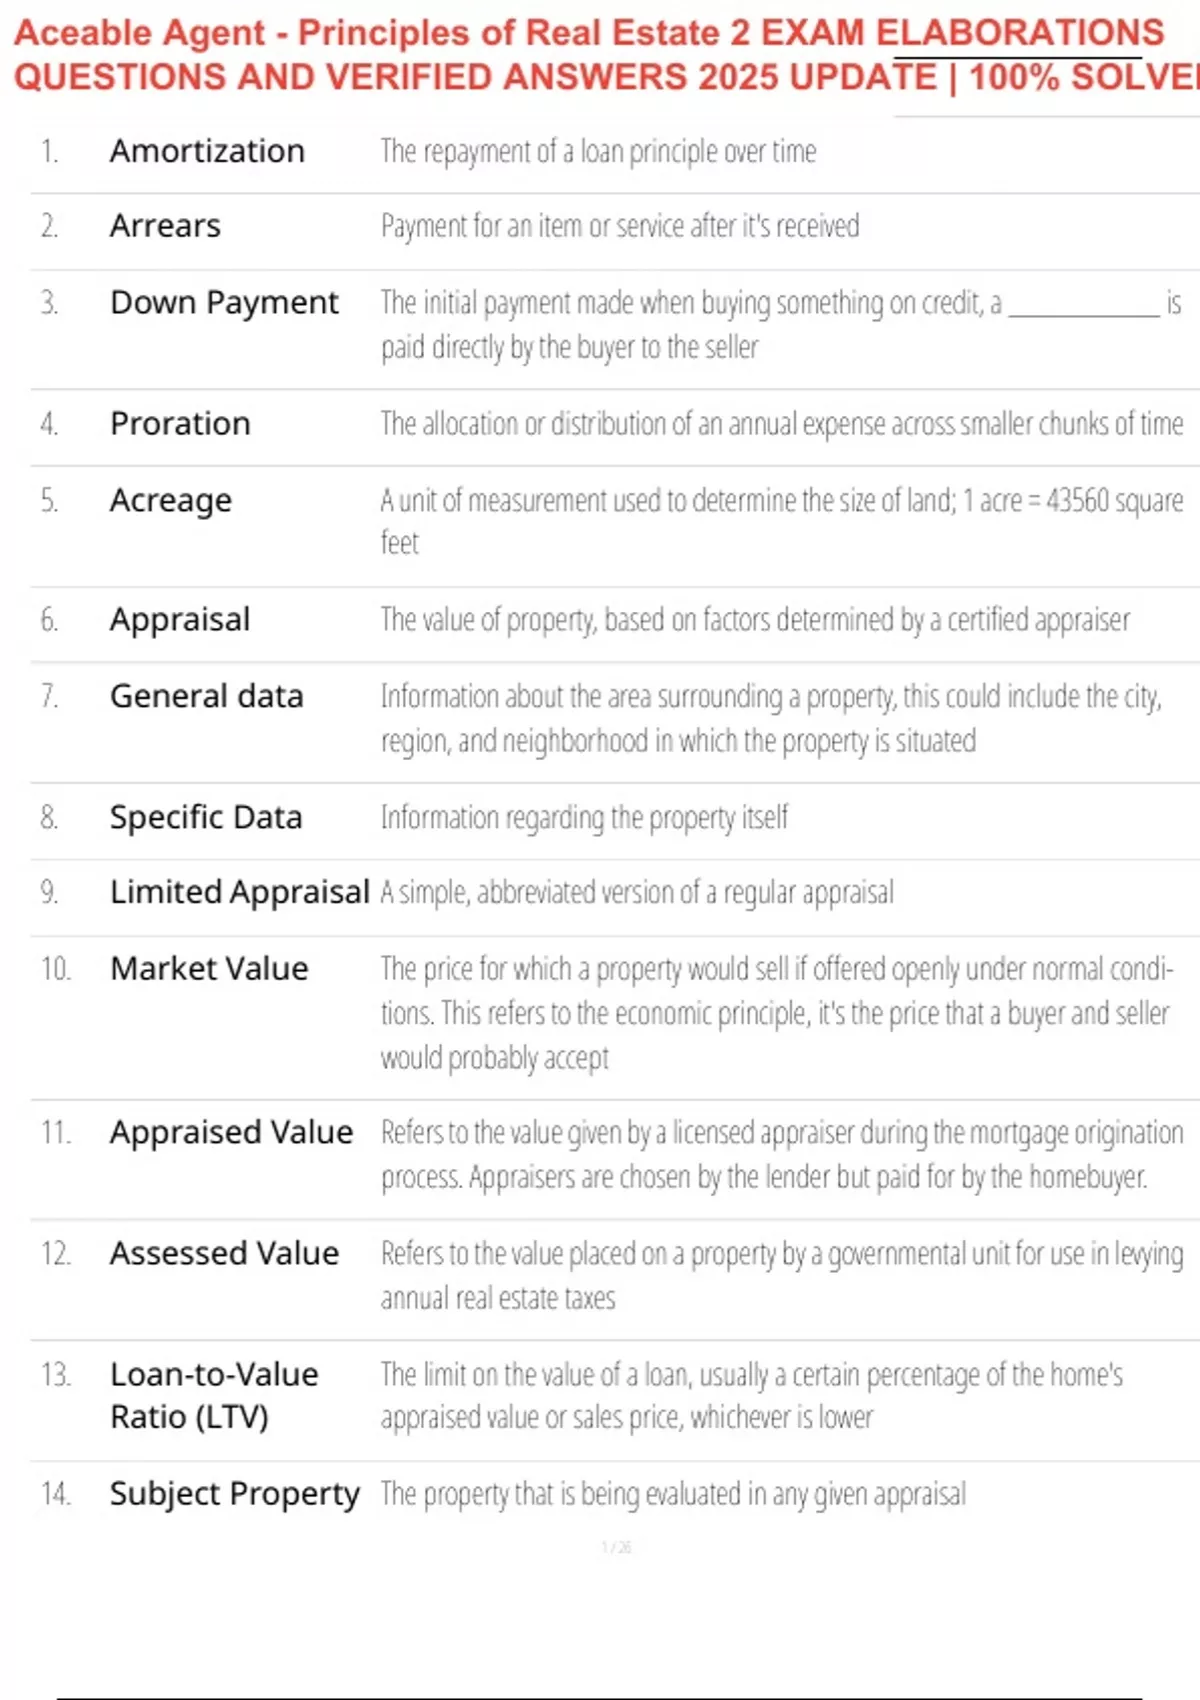Click the Appraised Value term

pos(231,1132)
